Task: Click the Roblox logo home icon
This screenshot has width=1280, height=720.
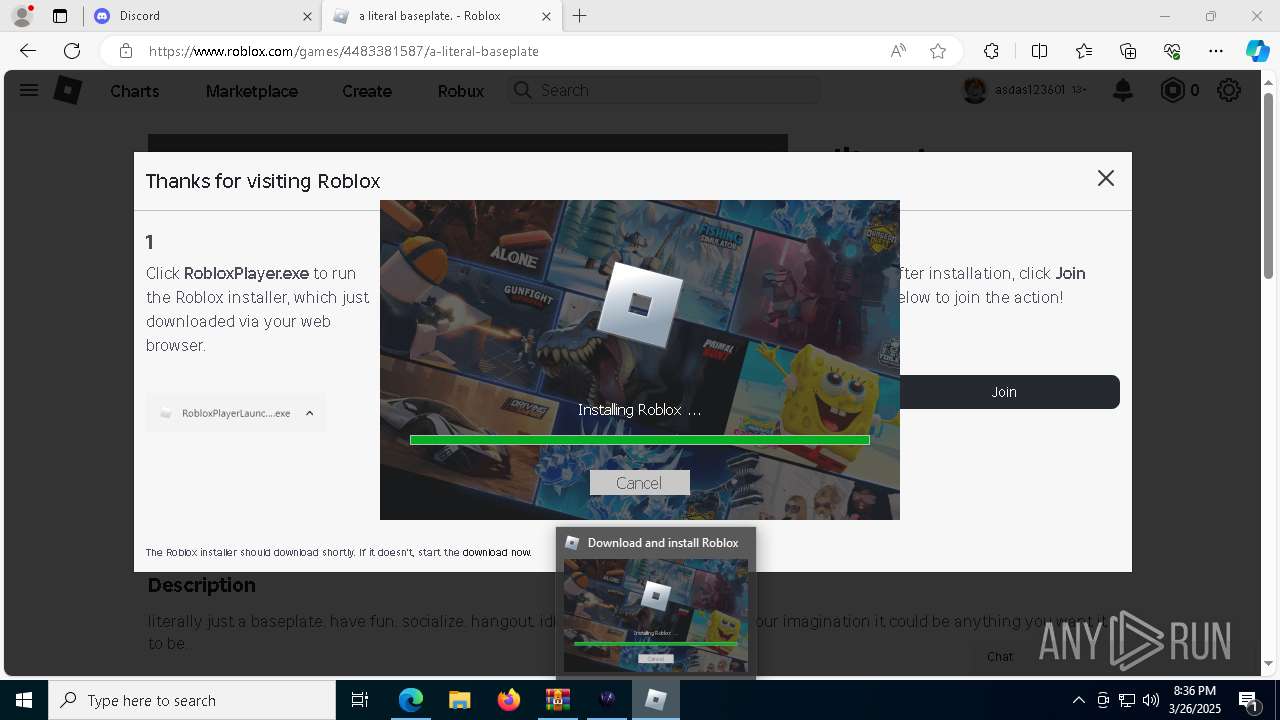Action: (x=67, y=90)
